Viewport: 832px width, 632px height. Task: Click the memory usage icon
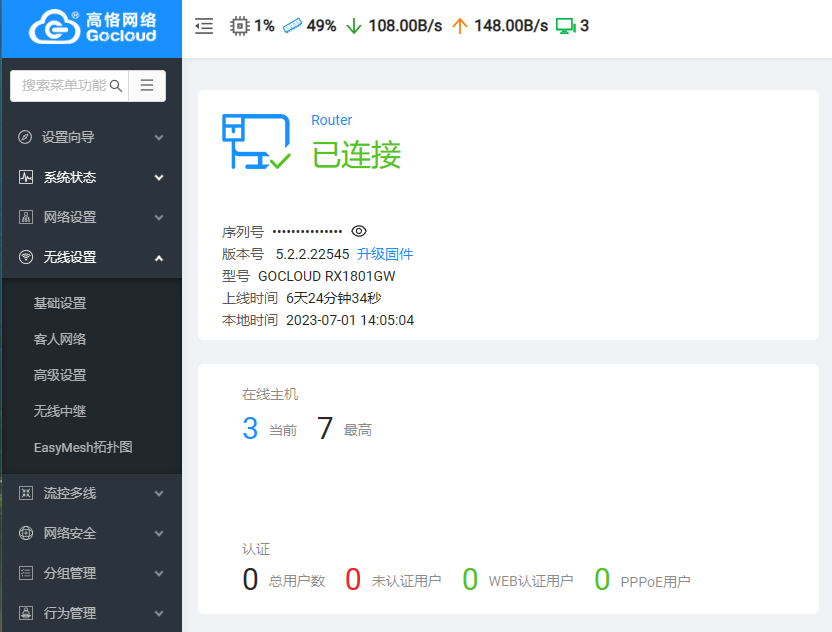292,26
